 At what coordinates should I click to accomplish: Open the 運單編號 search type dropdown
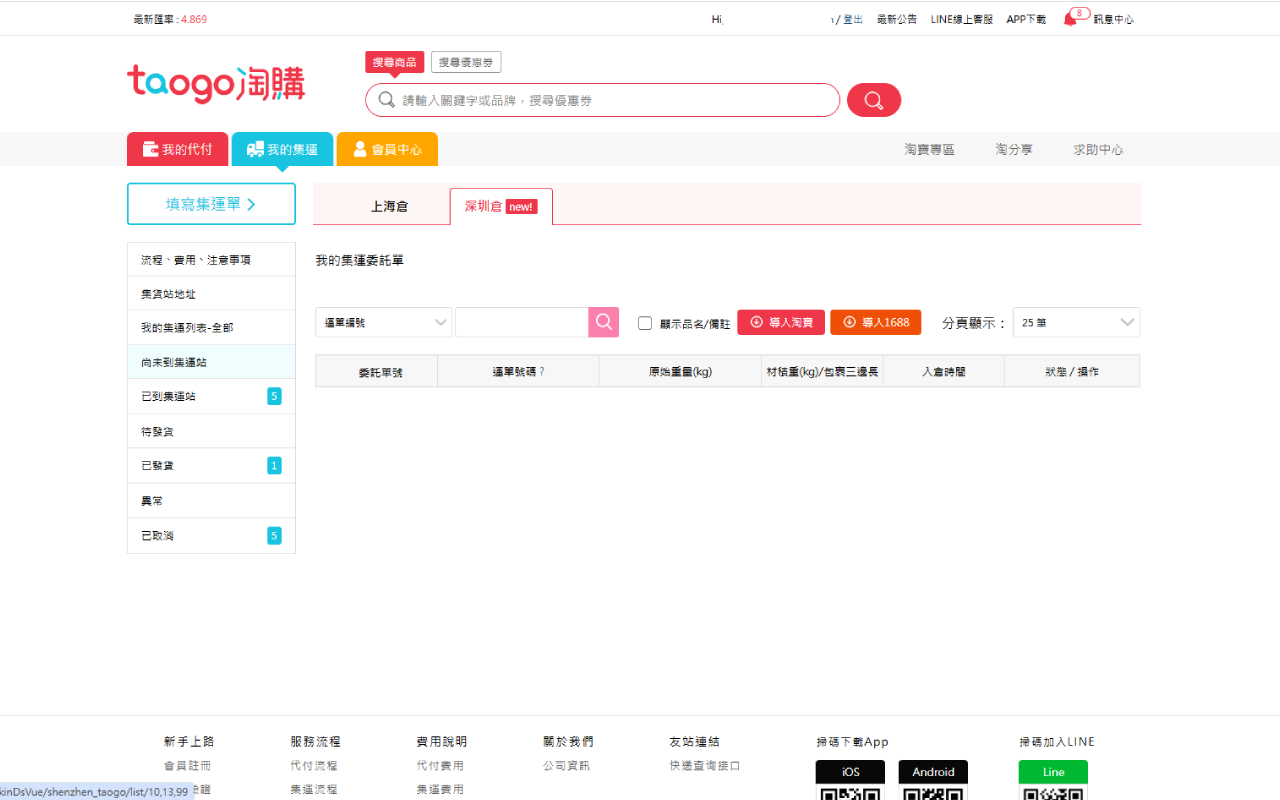coord(384,322)
